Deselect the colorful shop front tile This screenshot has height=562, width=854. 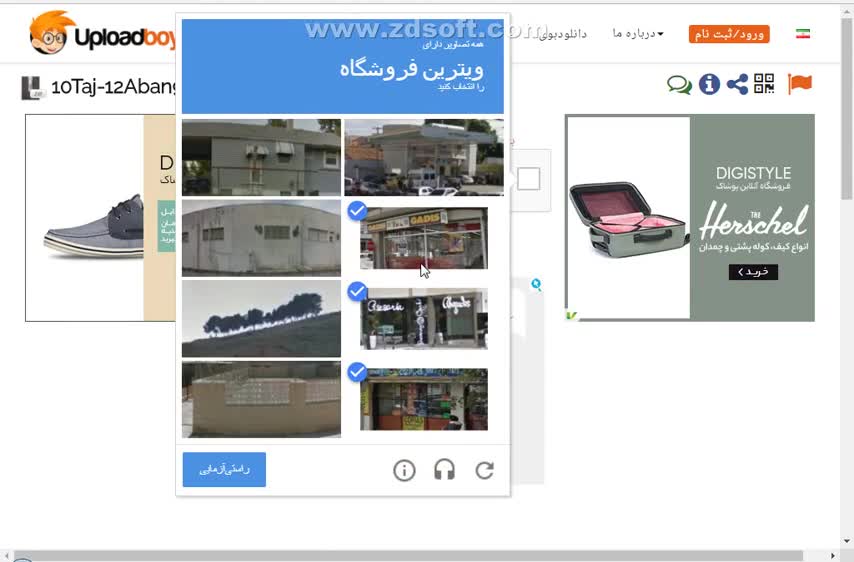pos(424,399)
